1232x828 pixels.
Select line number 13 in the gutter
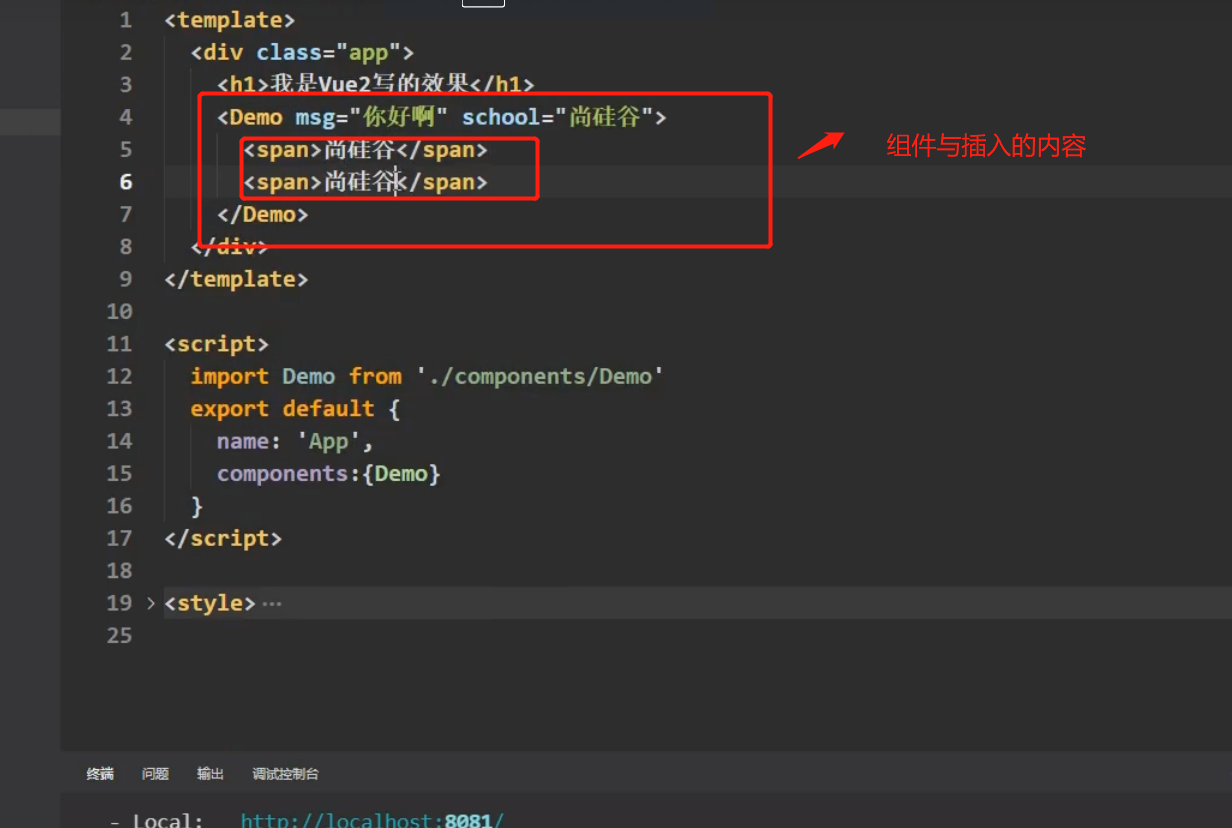[119, 409]
